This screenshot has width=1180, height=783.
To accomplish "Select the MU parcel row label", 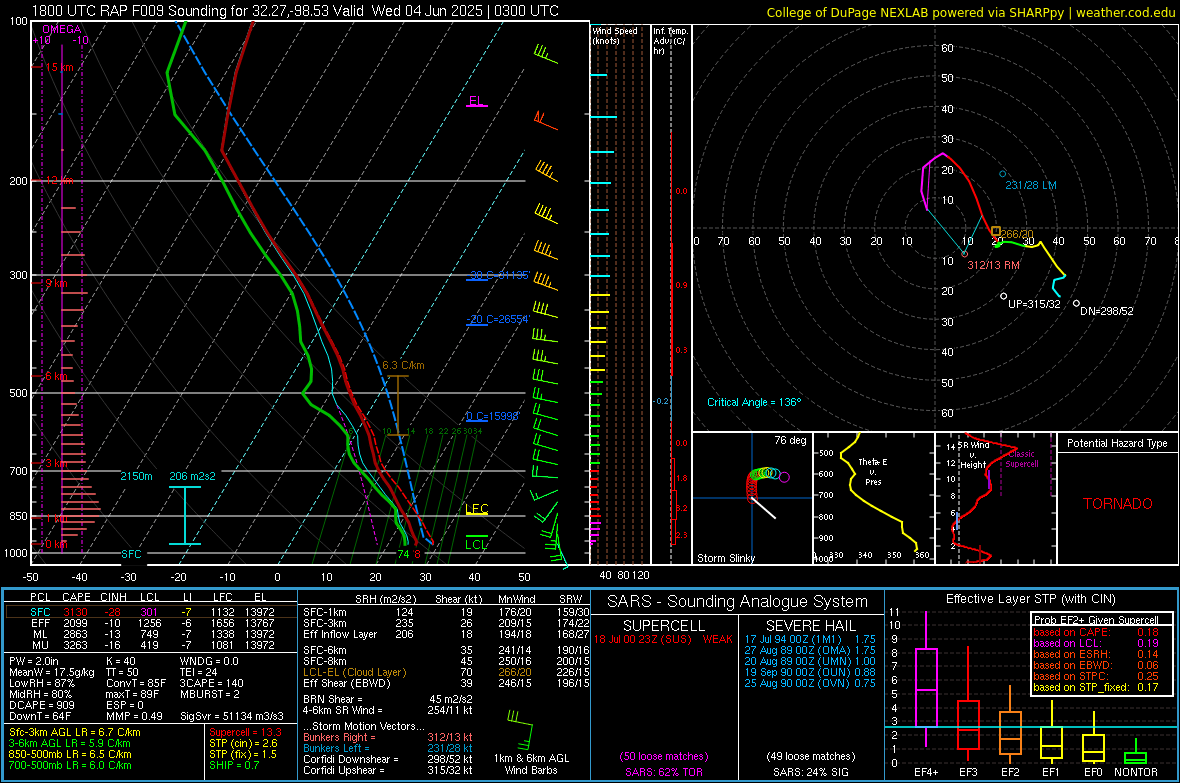I will point(40,645).
